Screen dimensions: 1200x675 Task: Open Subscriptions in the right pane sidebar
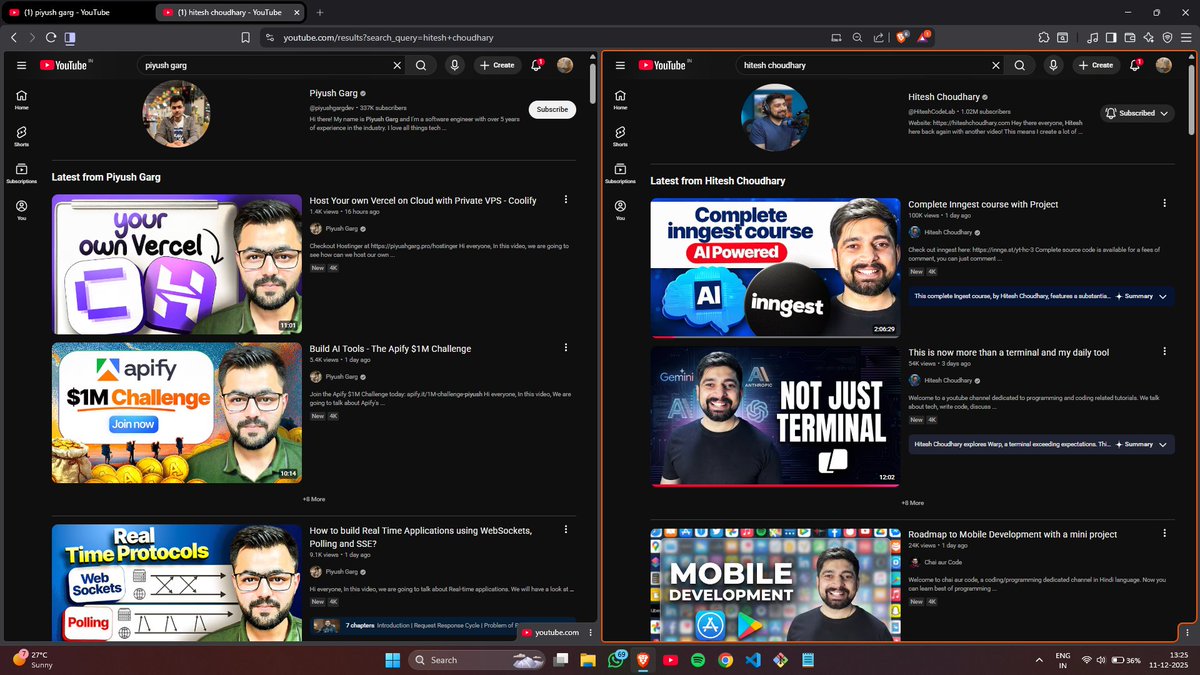620,174
